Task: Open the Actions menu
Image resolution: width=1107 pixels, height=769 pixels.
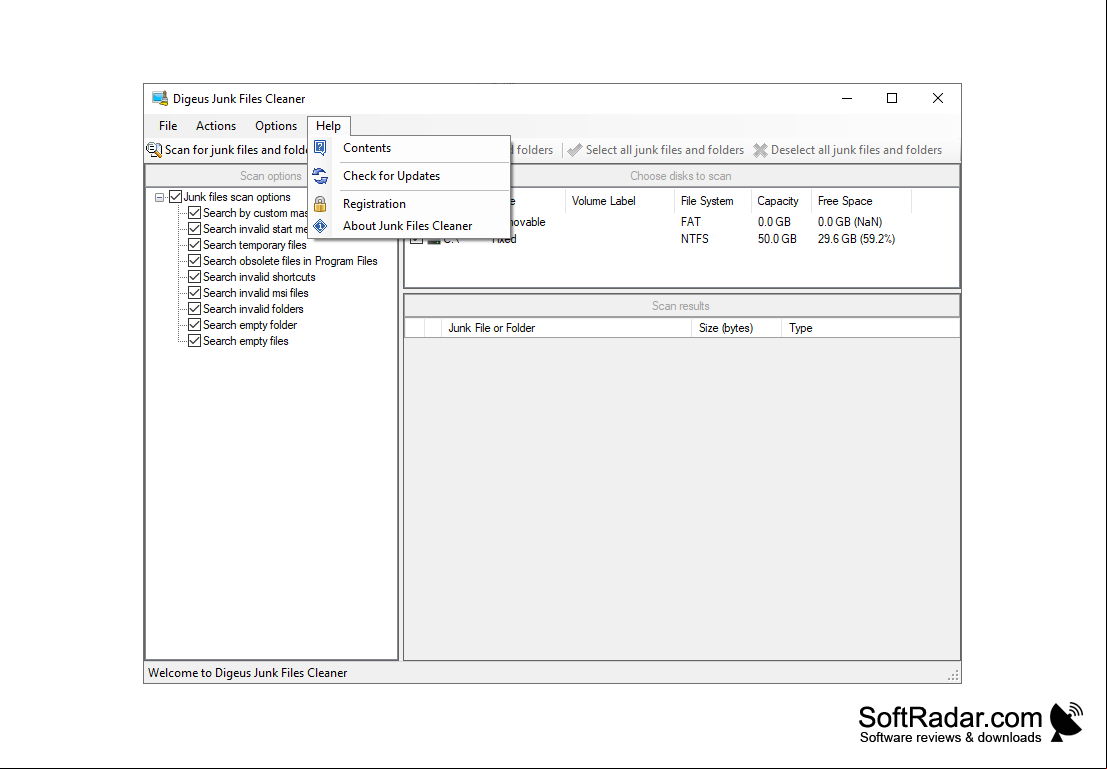Action: coord(216,126)
